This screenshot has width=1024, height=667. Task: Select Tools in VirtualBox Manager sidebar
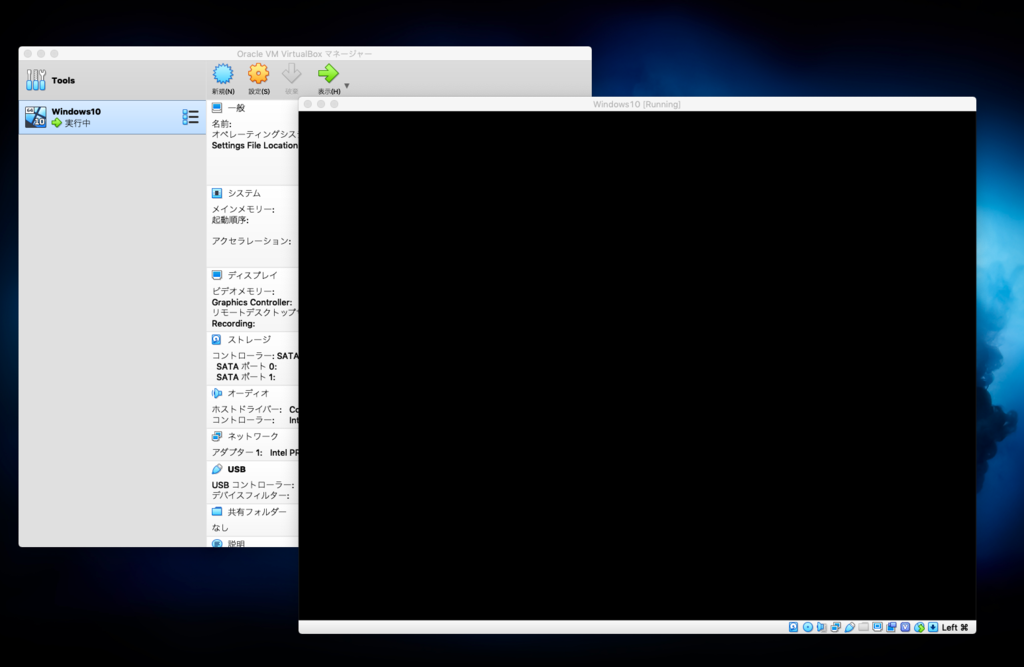[x=112, y=80]
